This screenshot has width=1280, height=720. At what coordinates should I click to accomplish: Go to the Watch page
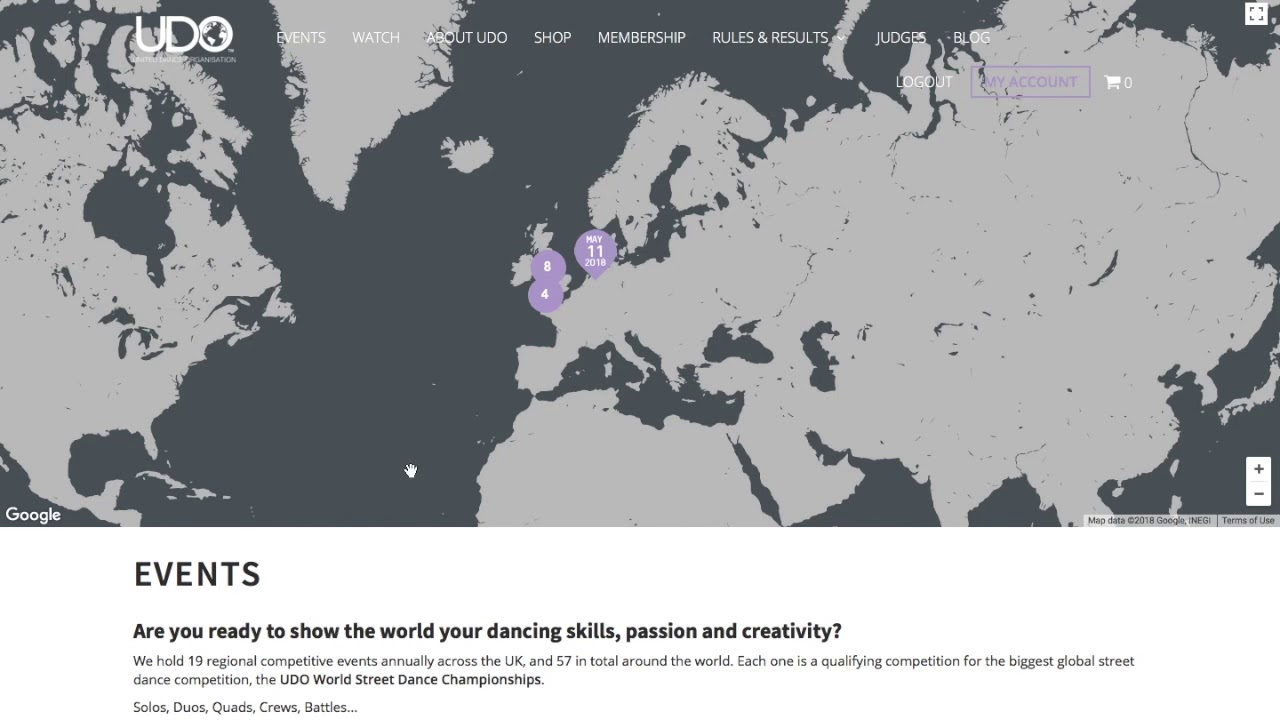376,38
